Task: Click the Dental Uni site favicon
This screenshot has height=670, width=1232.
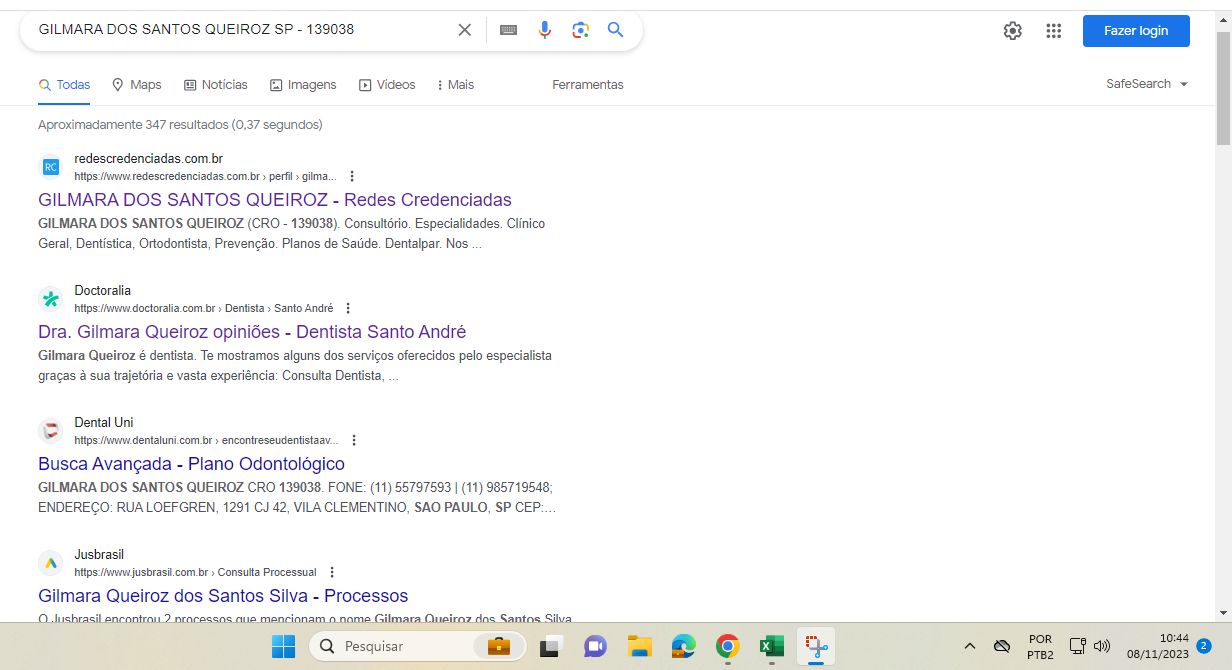Action: pos(50,431)
